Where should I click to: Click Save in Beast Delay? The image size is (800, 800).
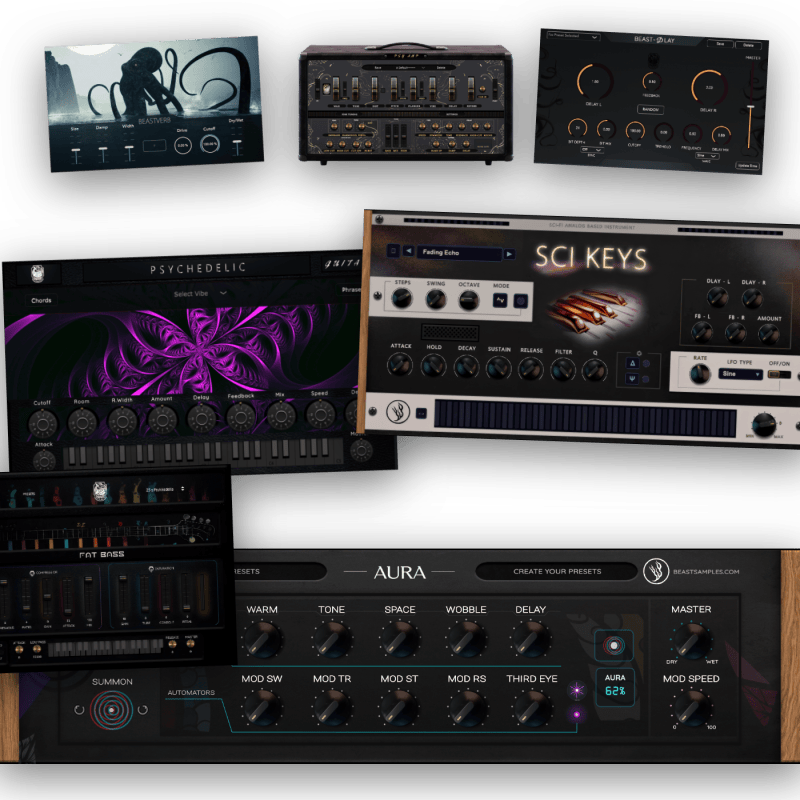click(720, 44)
